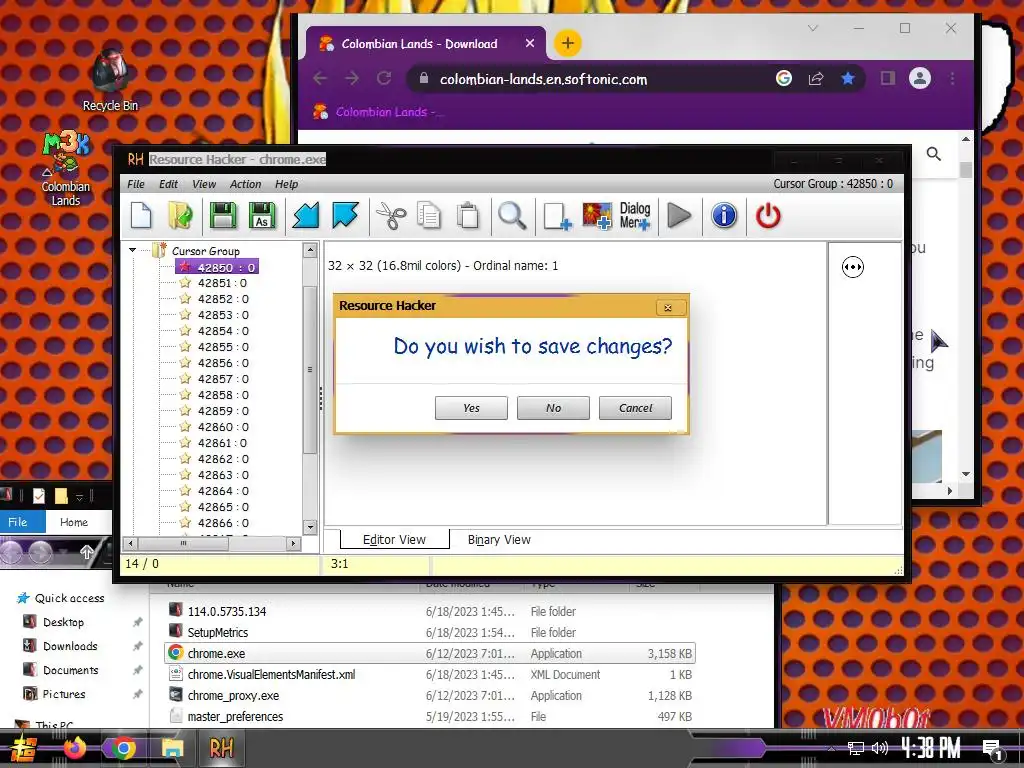This screenshot has width=1024, height=768.
Task: Select the 114.0.5735.134 folder
Action: [430, 611]
